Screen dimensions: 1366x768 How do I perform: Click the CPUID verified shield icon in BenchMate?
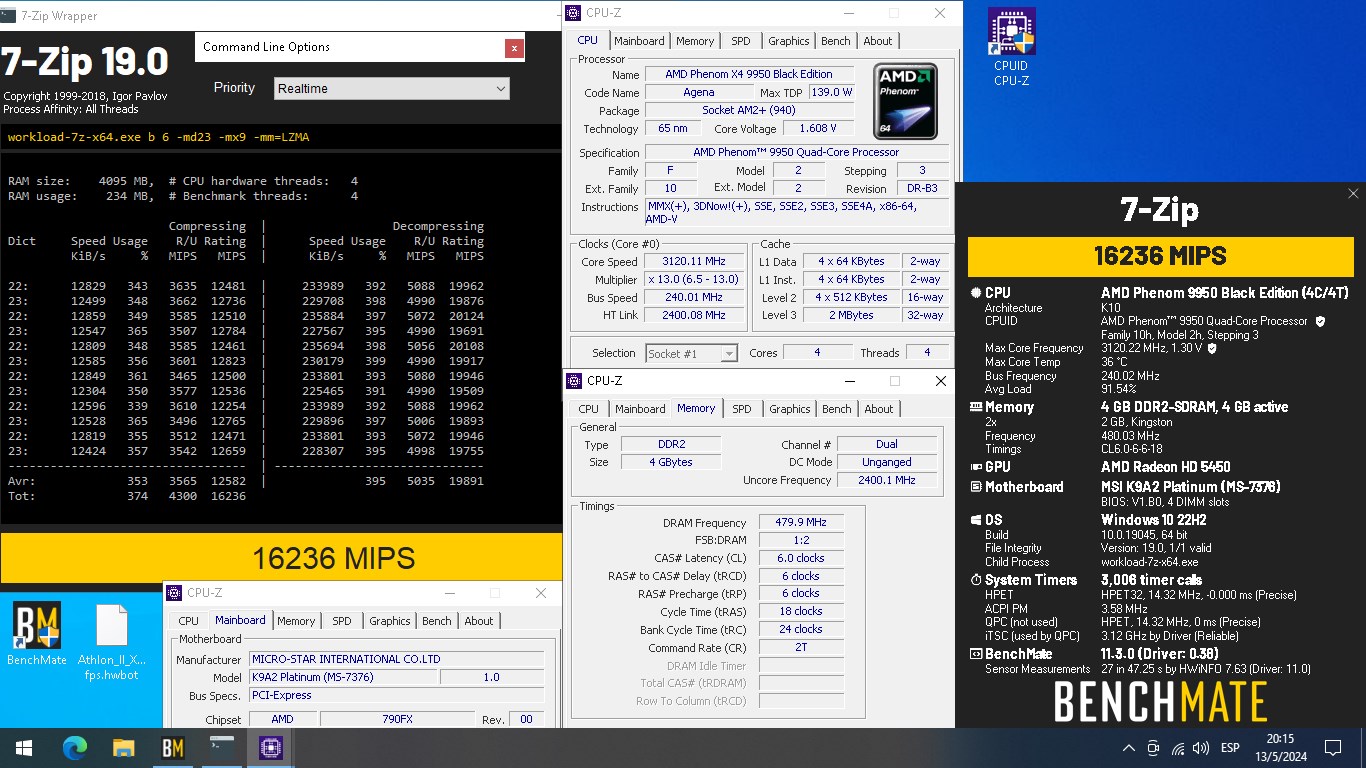click(1320, 322)
